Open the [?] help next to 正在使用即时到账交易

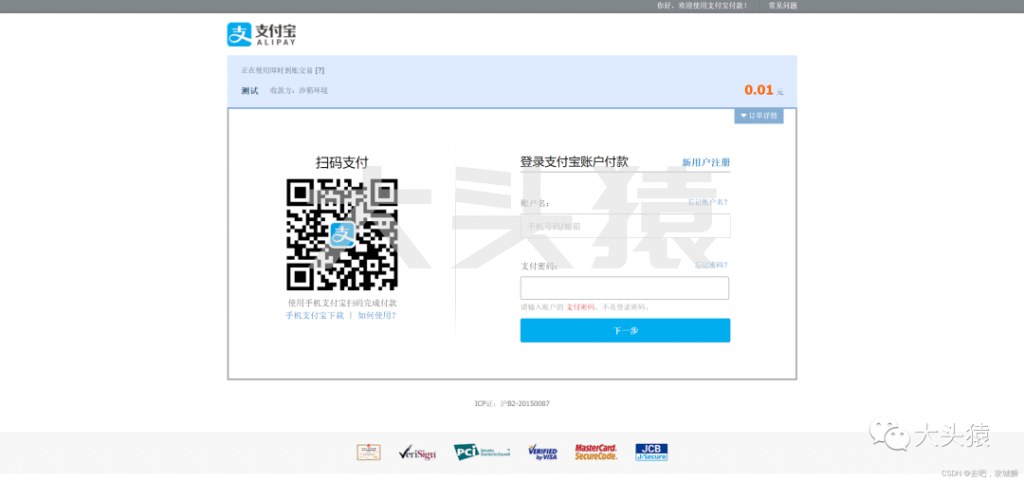coord(319,70)
